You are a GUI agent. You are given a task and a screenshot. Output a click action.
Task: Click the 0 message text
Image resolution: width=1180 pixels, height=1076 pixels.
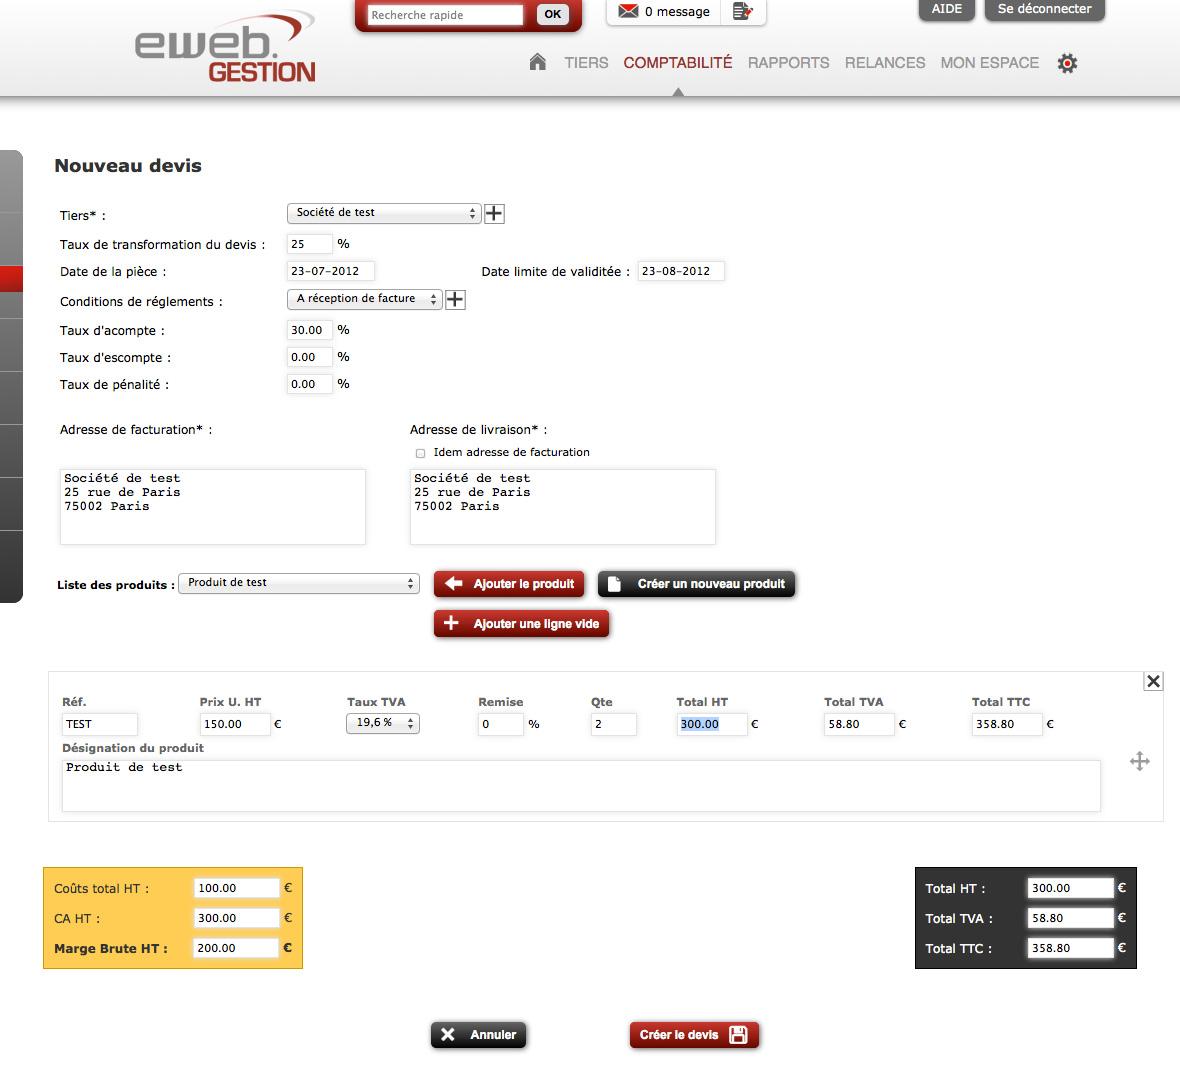click(x=677, y=11)
